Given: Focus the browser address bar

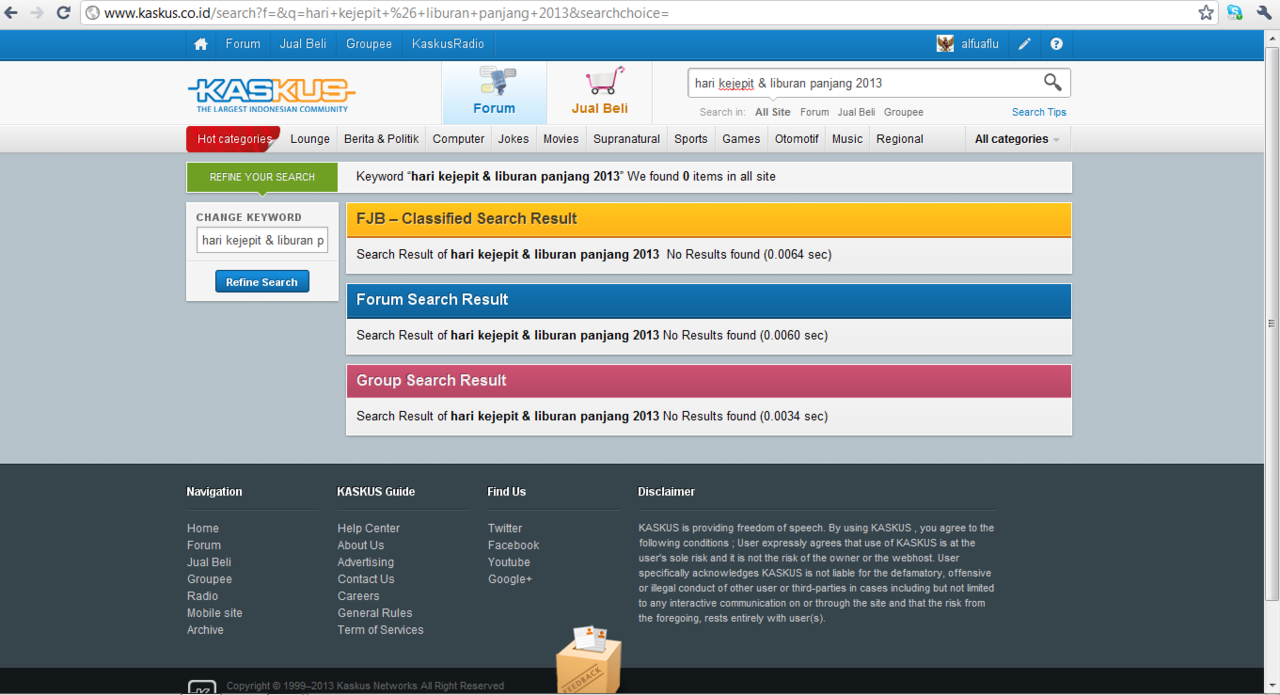Looking at the screenshot, I should (640, 13).
